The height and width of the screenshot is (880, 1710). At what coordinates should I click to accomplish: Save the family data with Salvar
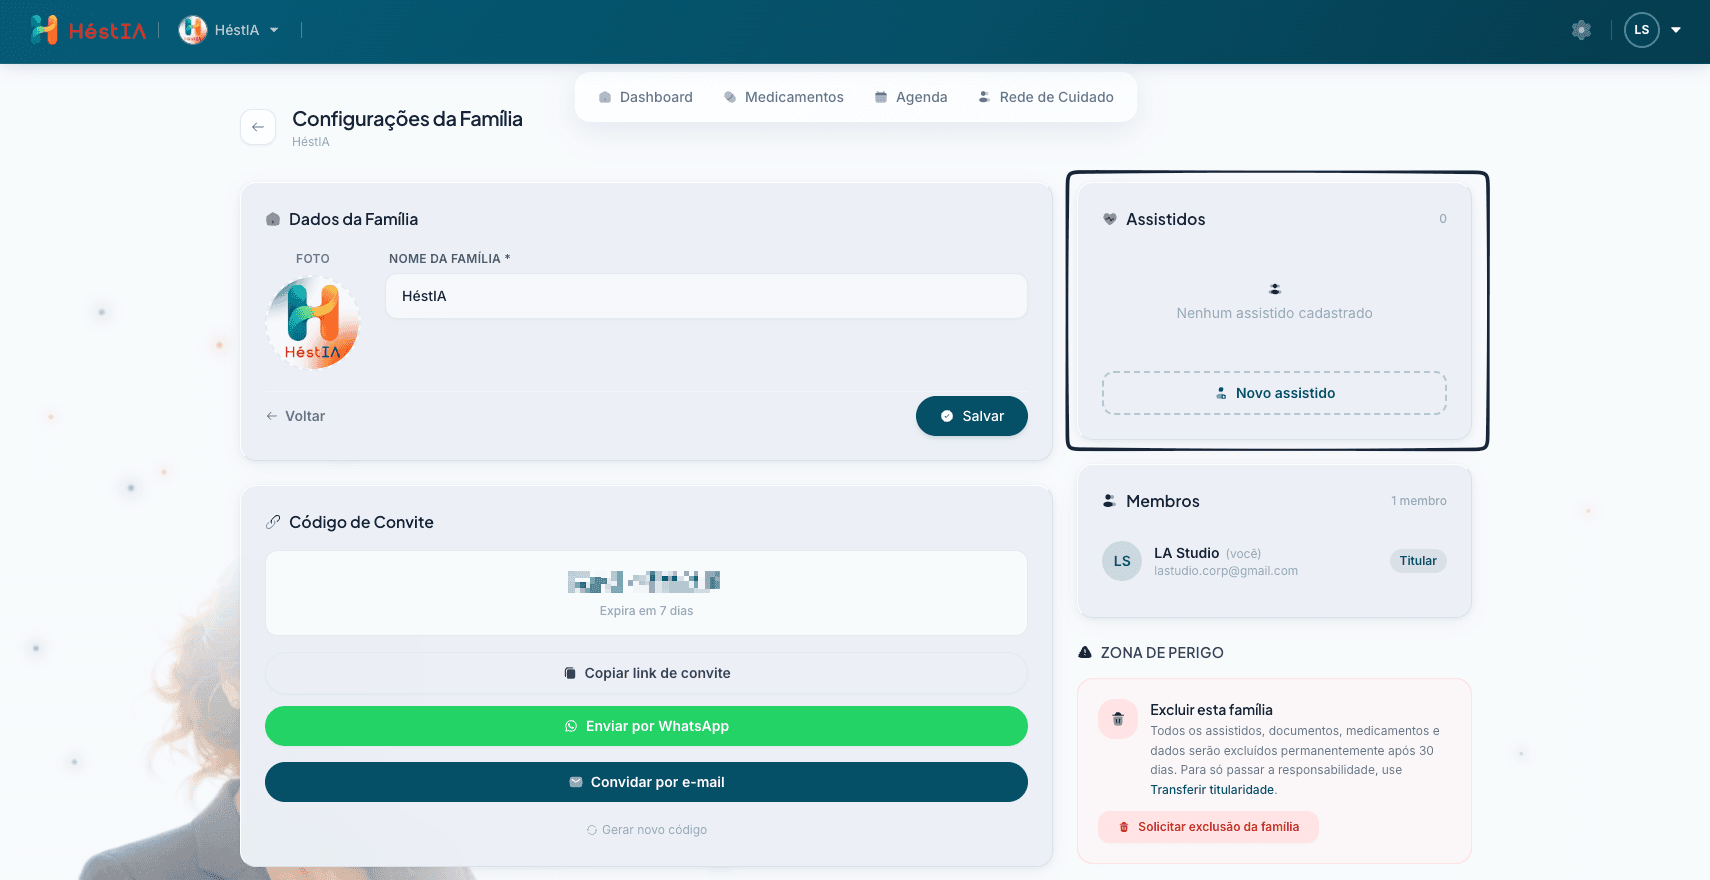972,416
